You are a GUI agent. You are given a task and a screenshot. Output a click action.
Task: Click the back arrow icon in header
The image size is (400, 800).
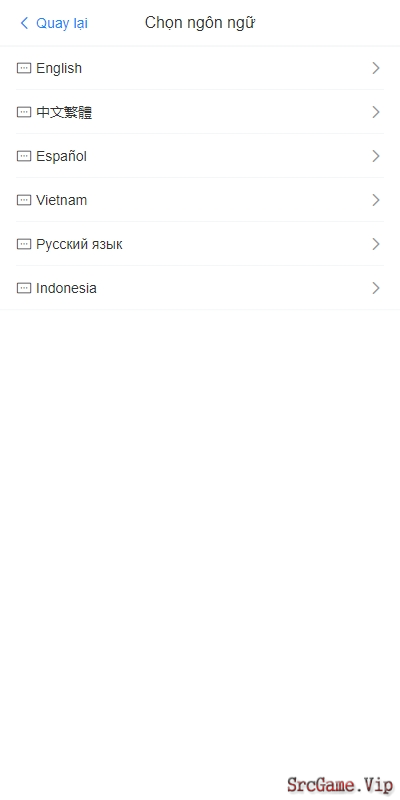(x=24, y=23)
